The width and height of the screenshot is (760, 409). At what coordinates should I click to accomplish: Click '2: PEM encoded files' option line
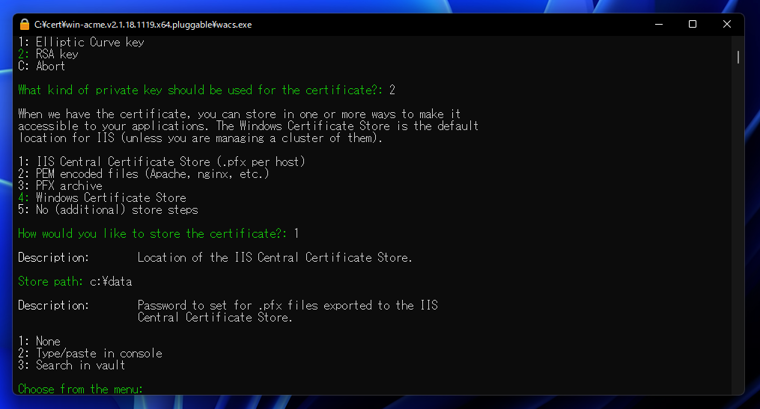pos(143,174)
